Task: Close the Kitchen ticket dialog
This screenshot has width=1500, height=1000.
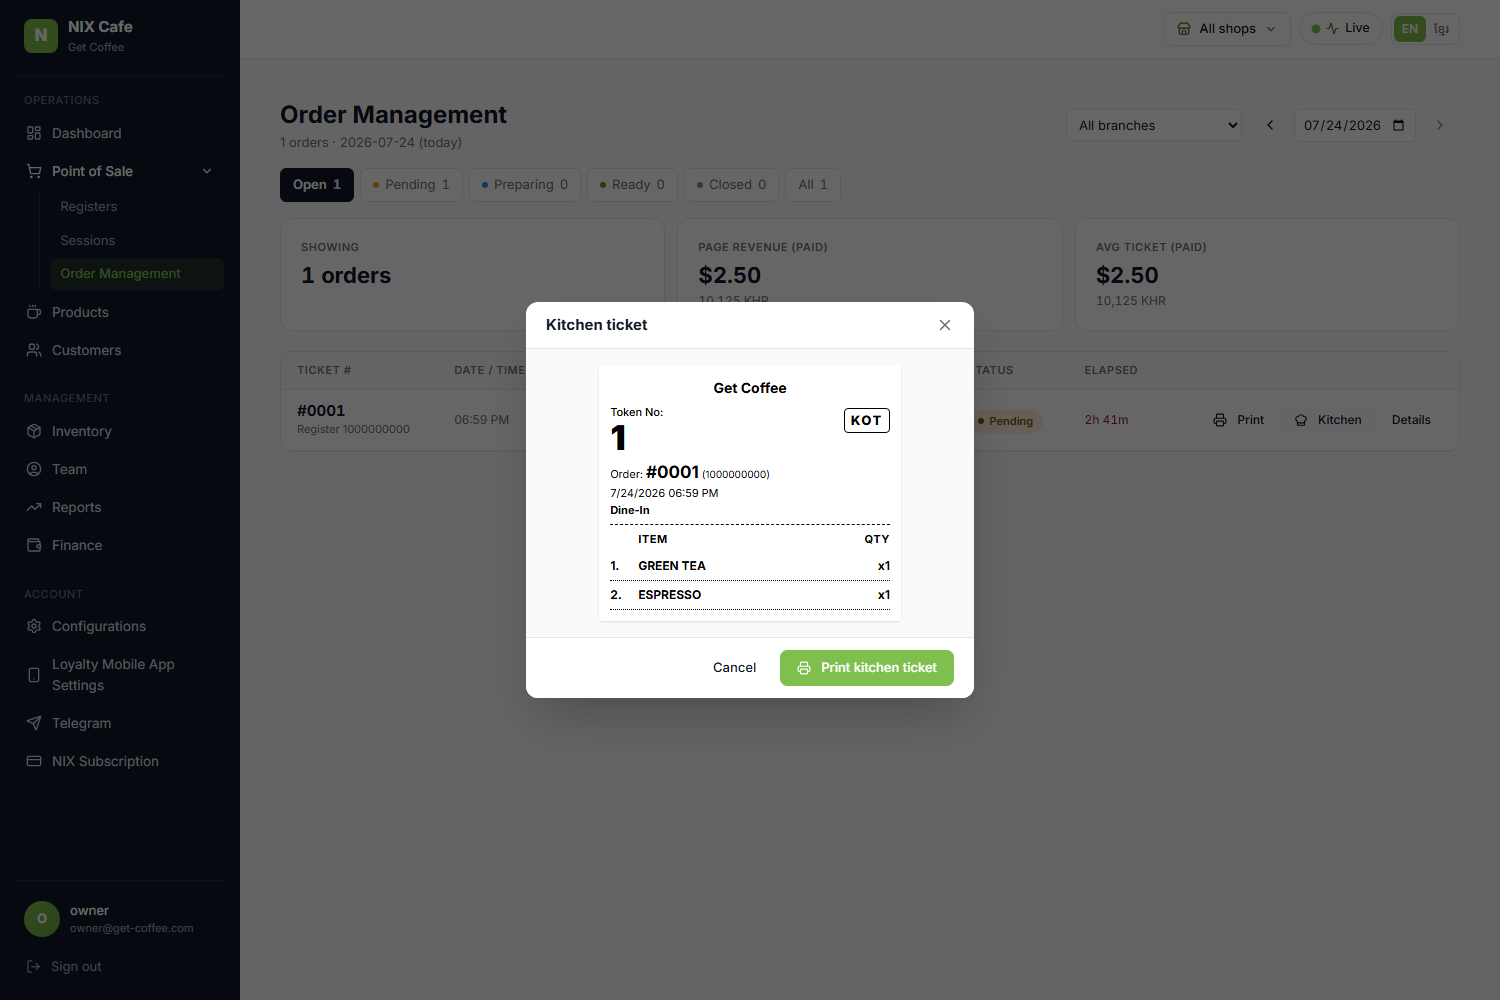Action: 945,325
